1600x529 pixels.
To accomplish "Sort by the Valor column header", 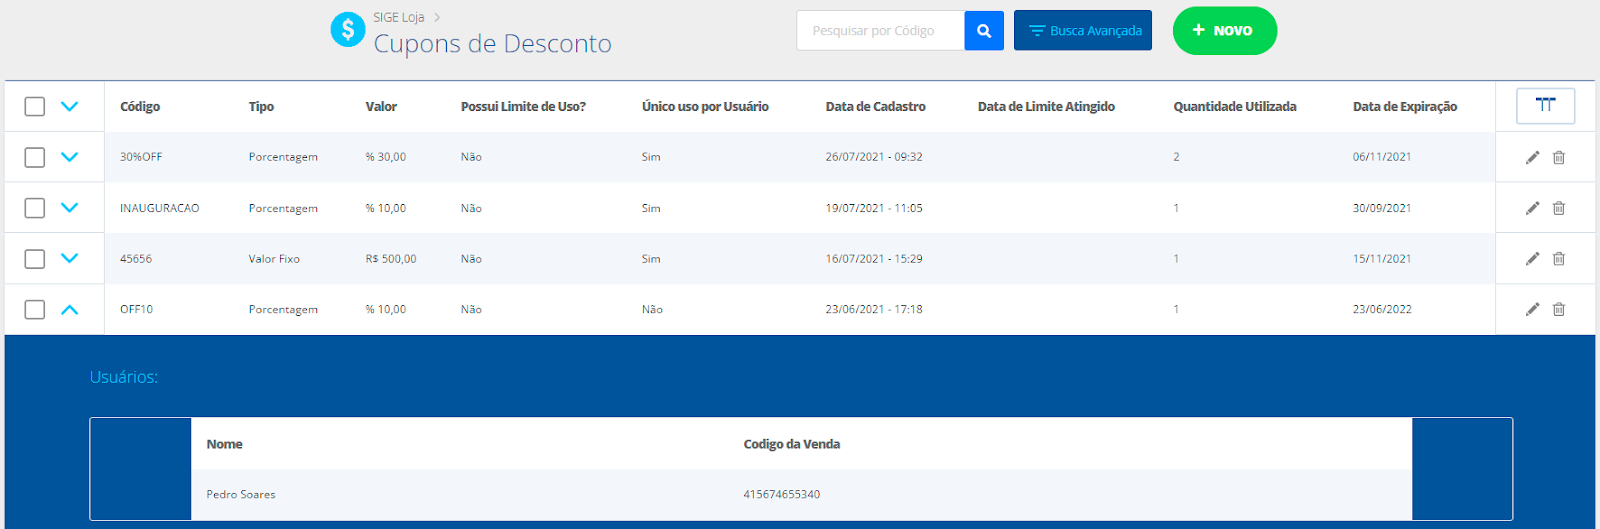I will pos(381,106).
